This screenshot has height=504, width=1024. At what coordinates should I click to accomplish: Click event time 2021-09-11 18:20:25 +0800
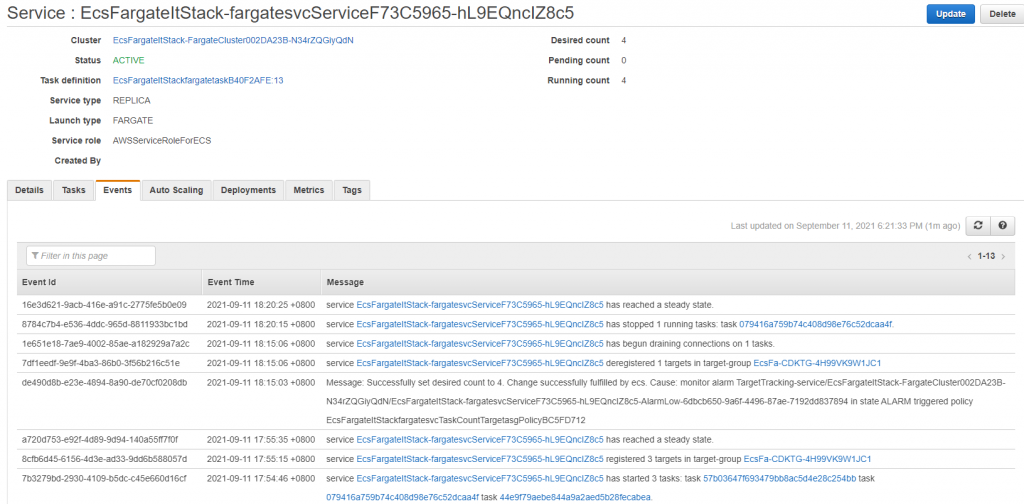(x=261, y=304)
